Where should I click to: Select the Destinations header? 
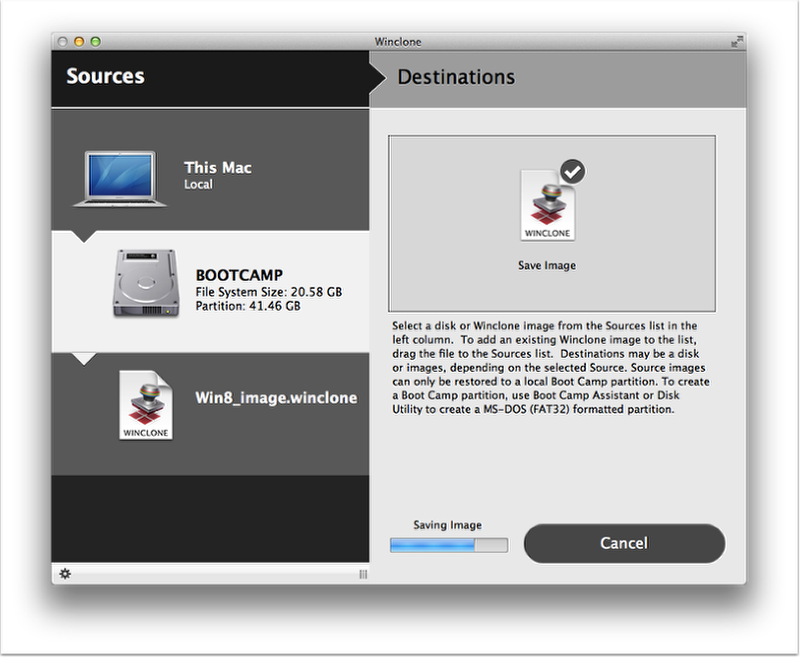tap(456, 77)
